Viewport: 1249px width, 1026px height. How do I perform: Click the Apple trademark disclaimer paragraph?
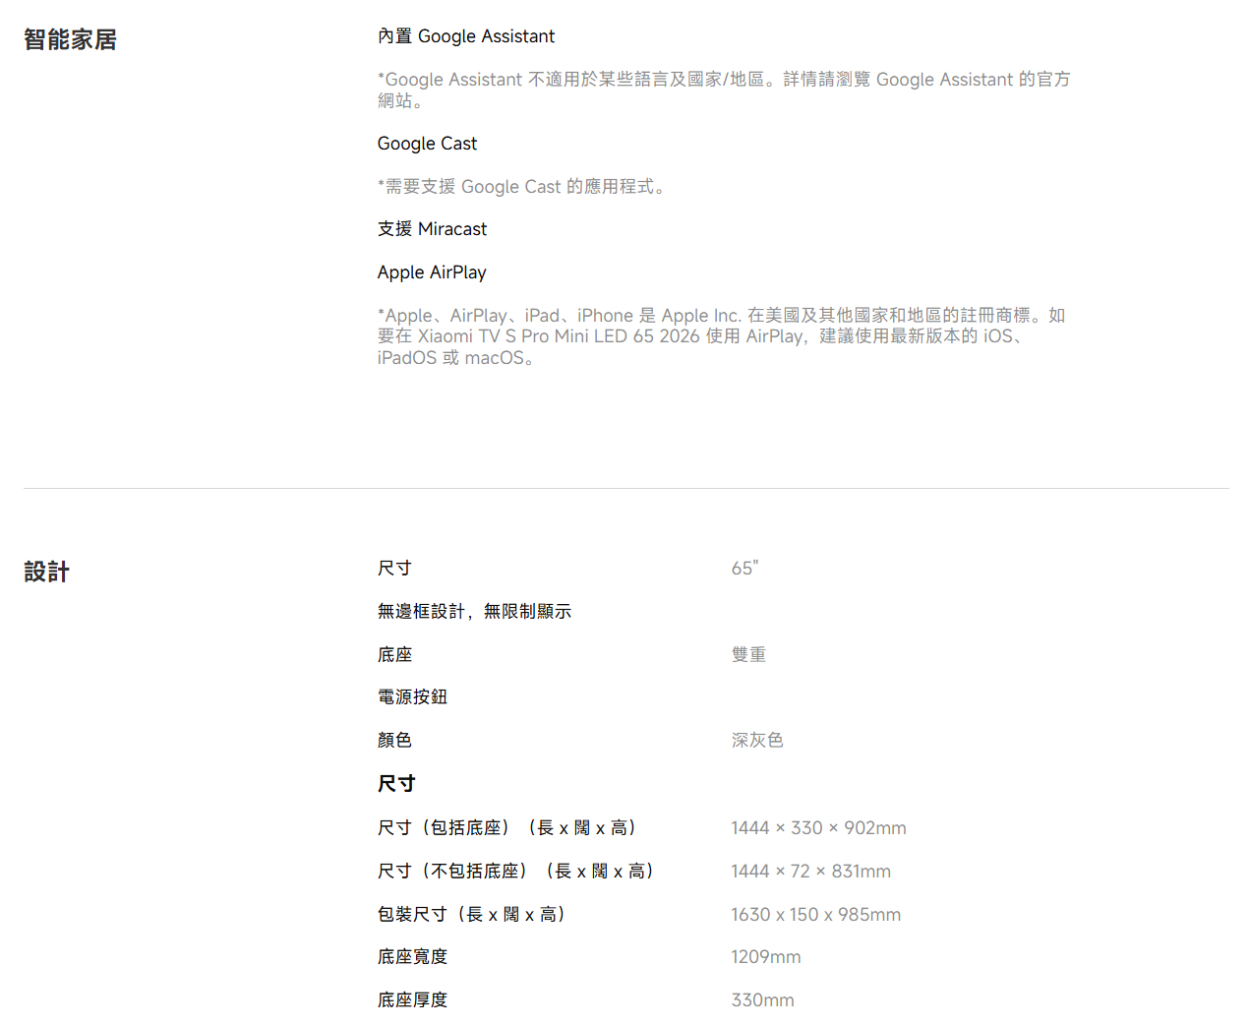point(721,336)
